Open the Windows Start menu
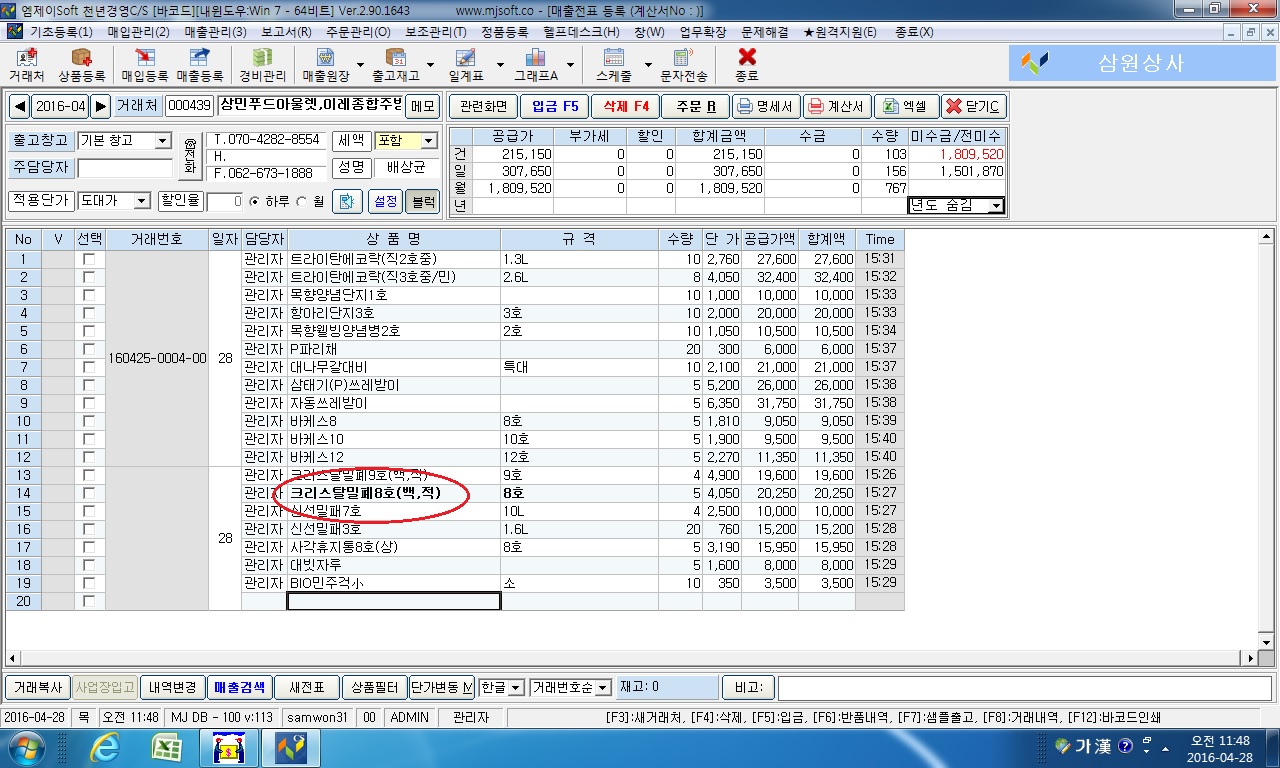This screenshot has height=768, width=1280. pyautogui.click(x=25, y=746)
